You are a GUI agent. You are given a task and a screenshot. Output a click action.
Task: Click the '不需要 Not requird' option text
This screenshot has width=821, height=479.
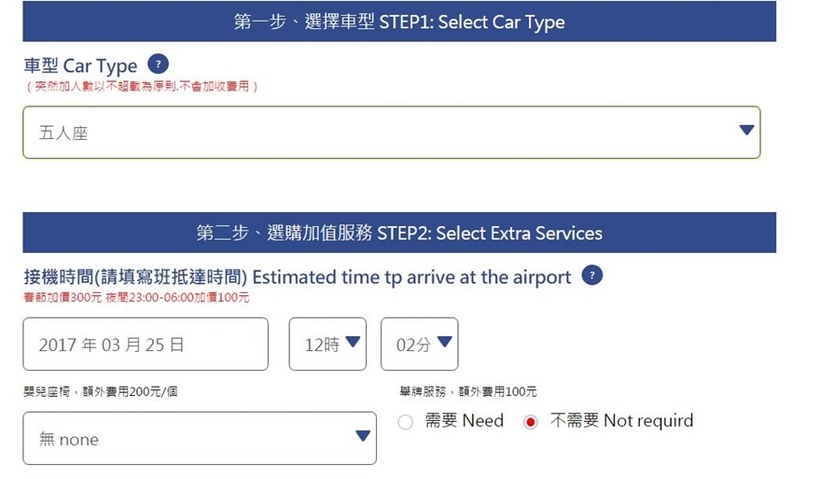(x=621, y=420)
